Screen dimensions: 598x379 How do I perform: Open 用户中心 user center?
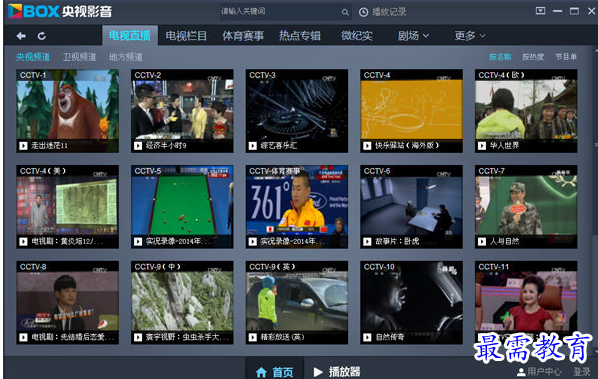(544, 372)
